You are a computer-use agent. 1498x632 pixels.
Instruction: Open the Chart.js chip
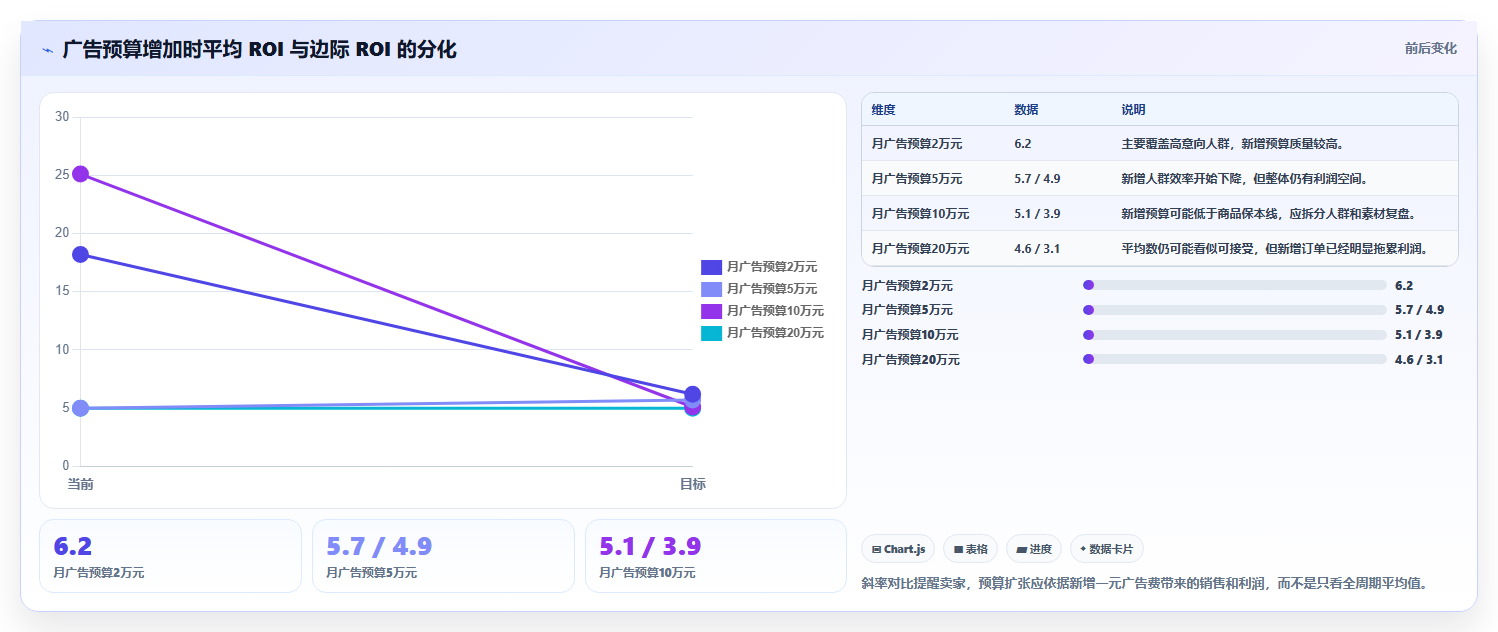[x=898, y=549]
